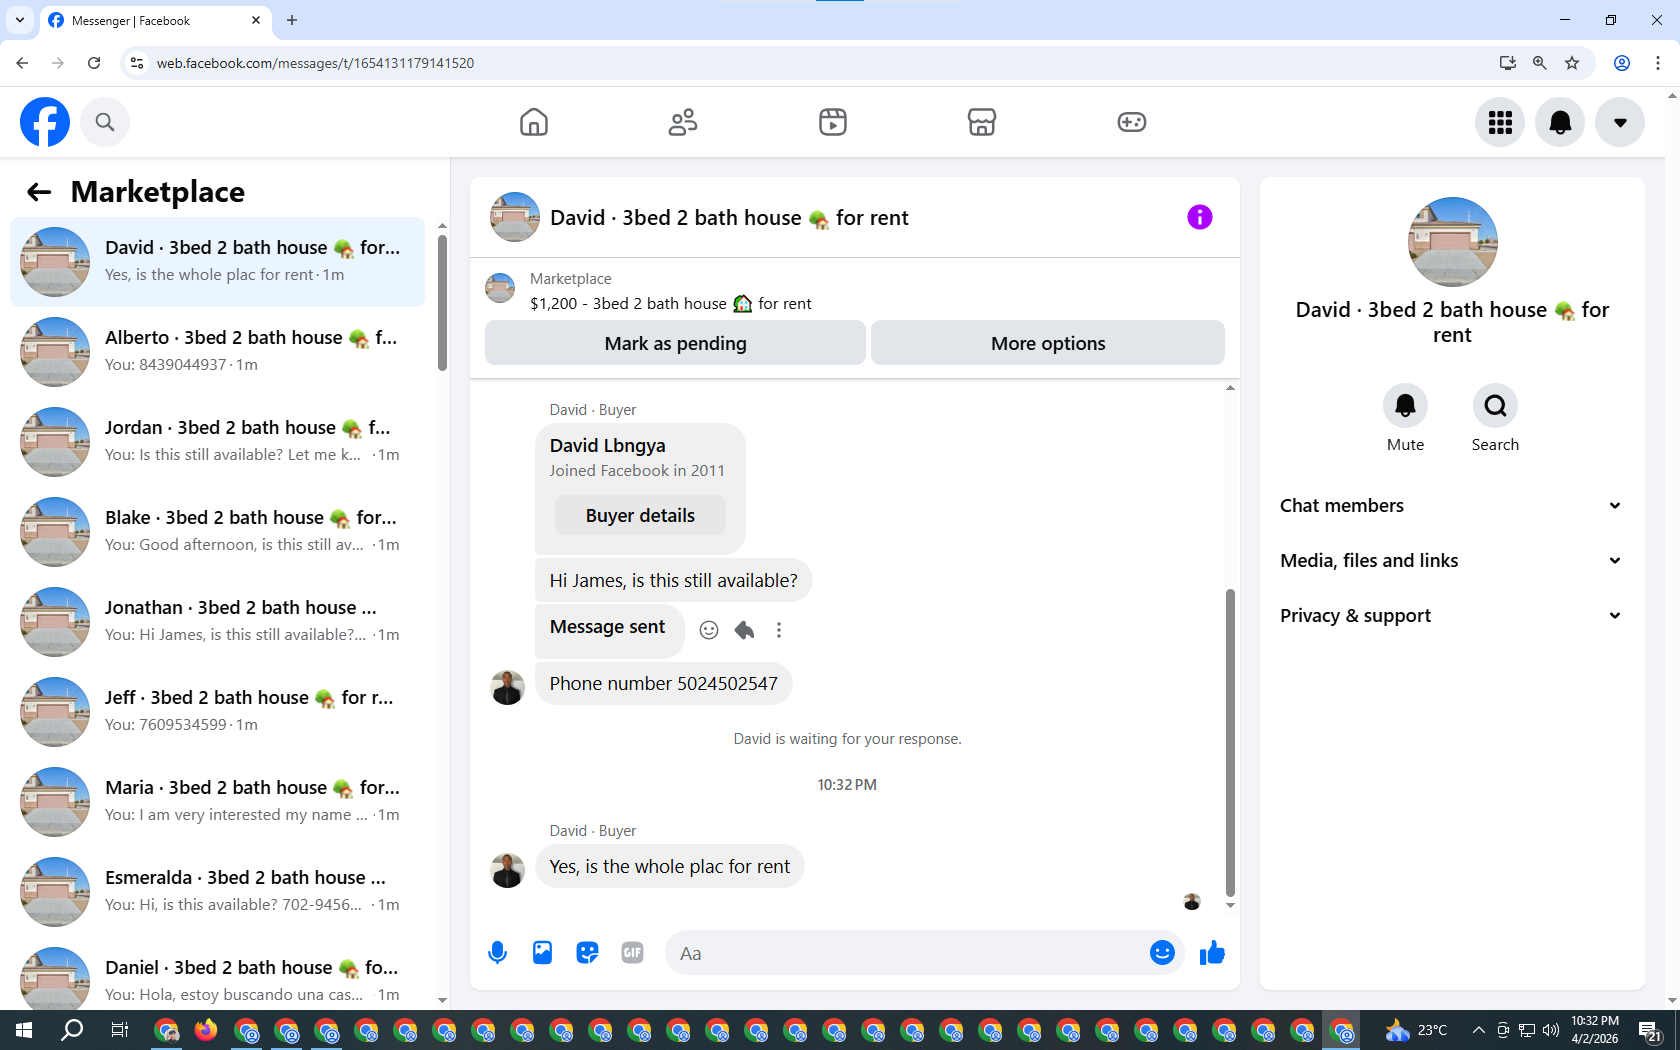Viewport: 1680px width, 1050px height.
Task: Open Facebook search magnifier
Action: click(105, 122)
